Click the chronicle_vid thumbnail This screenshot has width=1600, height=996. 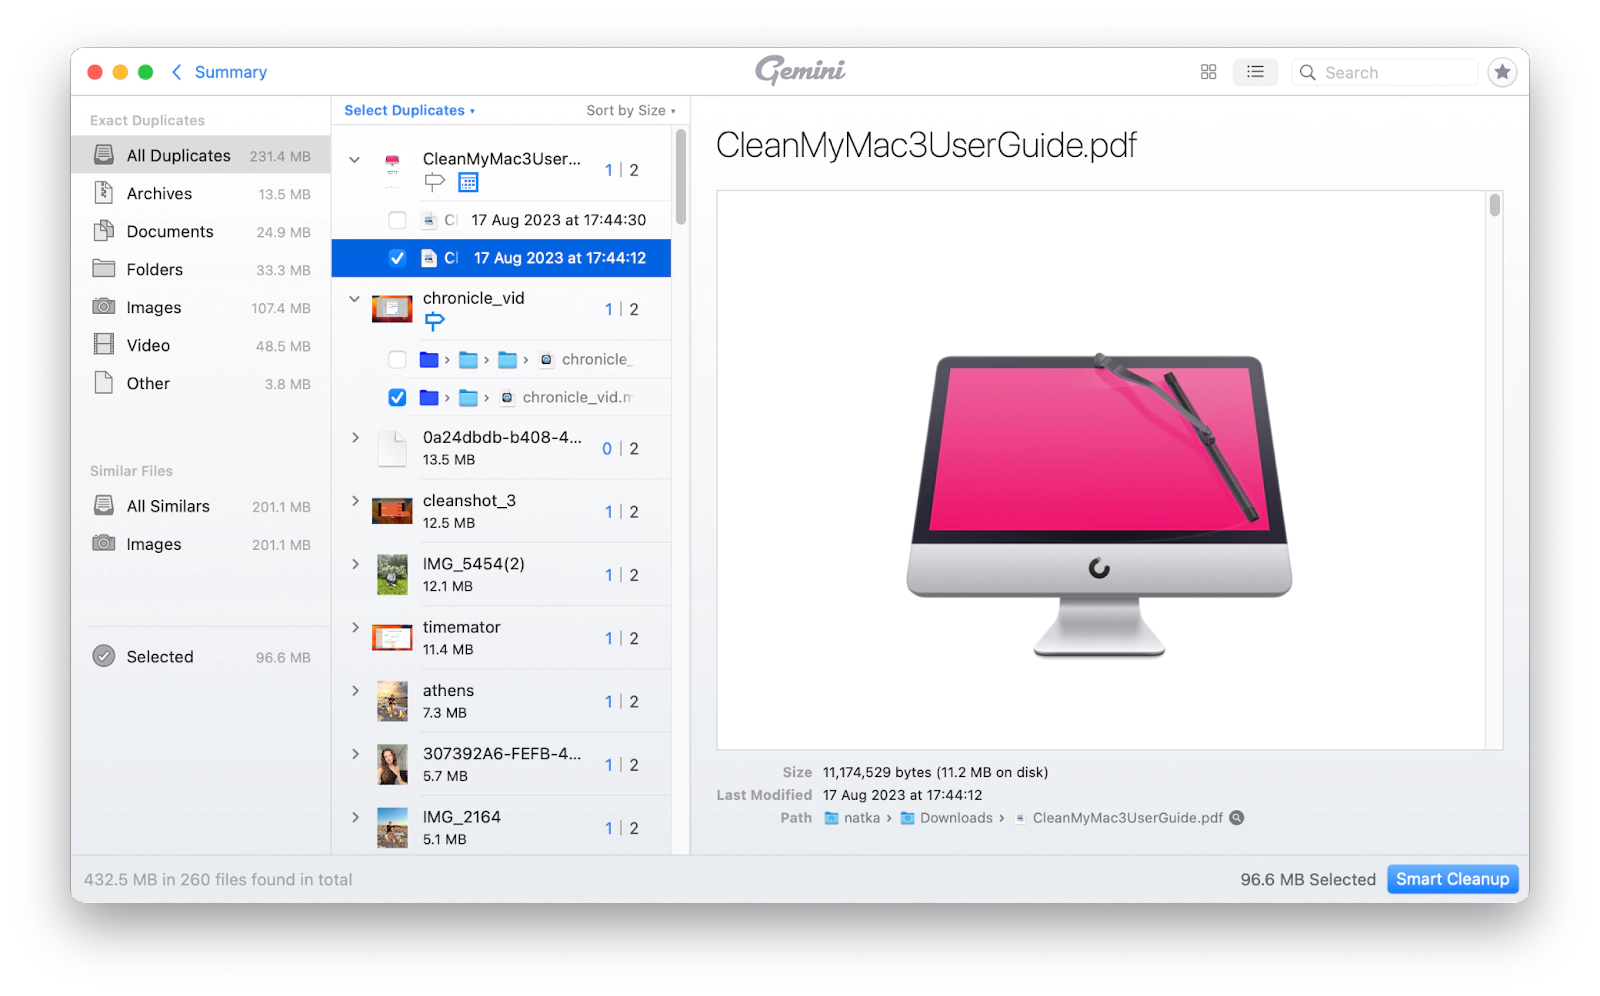(x=392, y=309)
